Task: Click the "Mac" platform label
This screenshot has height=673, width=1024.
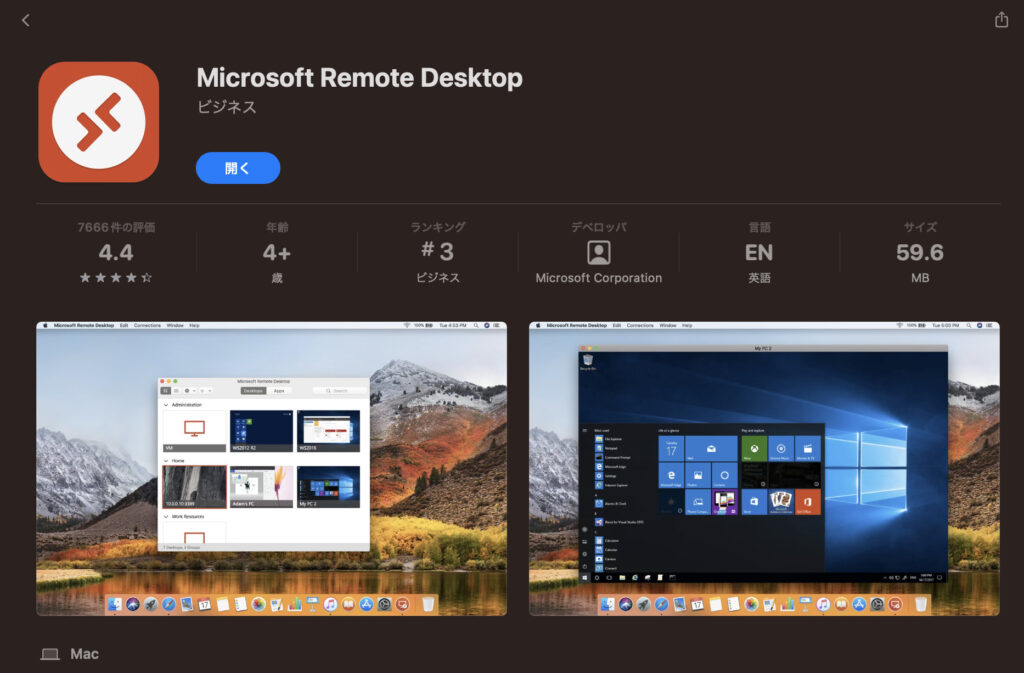Action: [x=84, y=654]
